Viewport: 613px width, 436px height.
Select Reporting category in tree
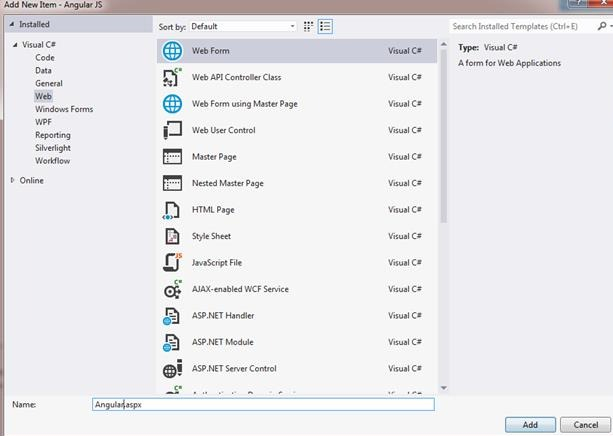[x=53, y=135]
